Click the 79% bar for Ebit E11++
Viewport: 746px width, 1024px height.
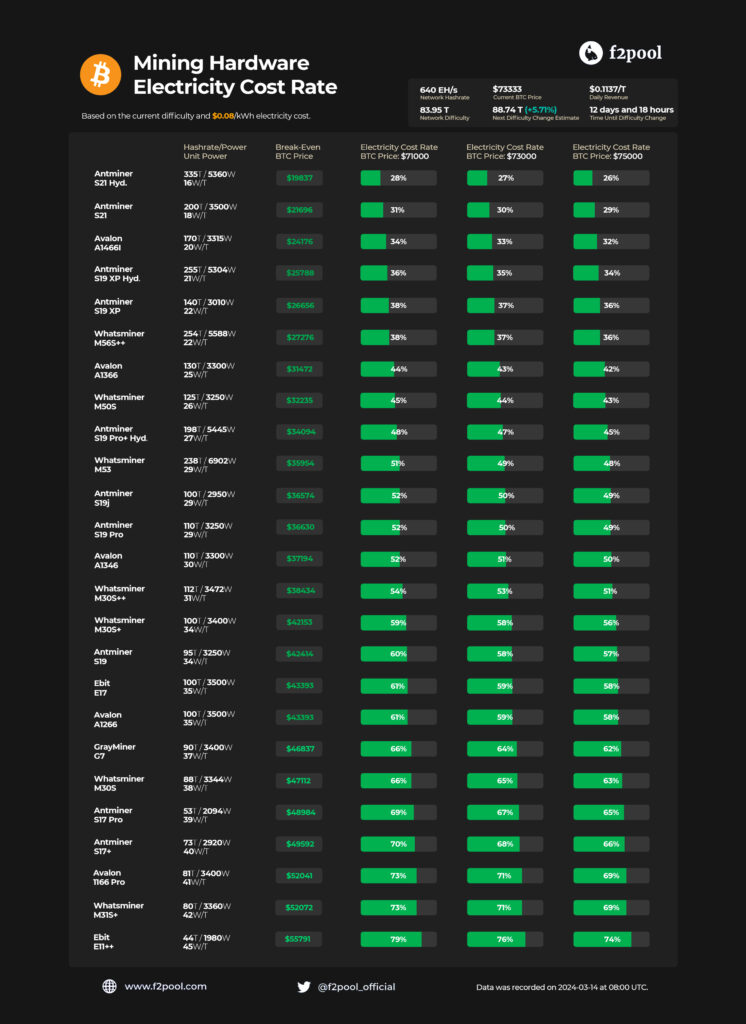click(x=398, y=940)
